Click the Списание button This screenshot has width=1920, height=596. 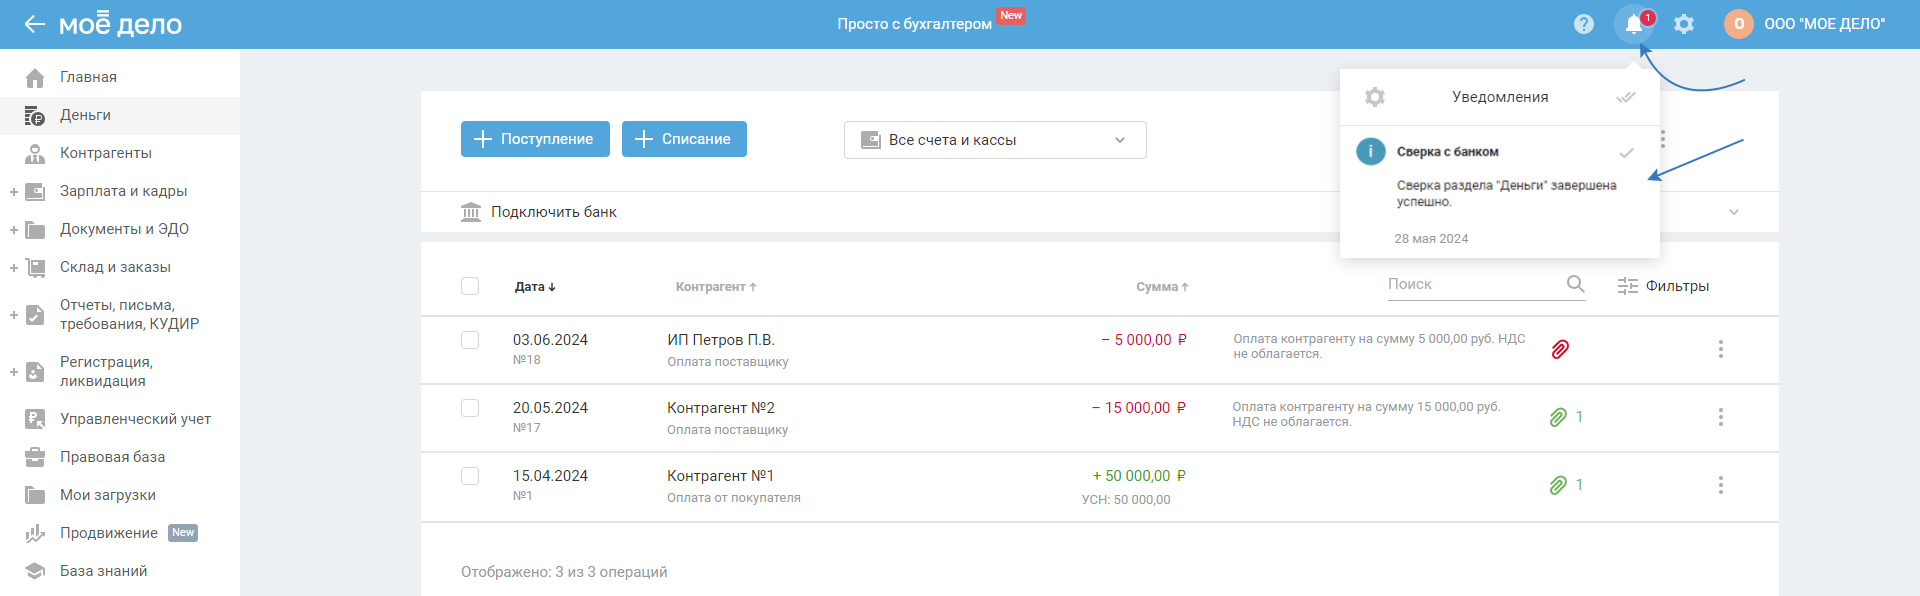[684, 139]
